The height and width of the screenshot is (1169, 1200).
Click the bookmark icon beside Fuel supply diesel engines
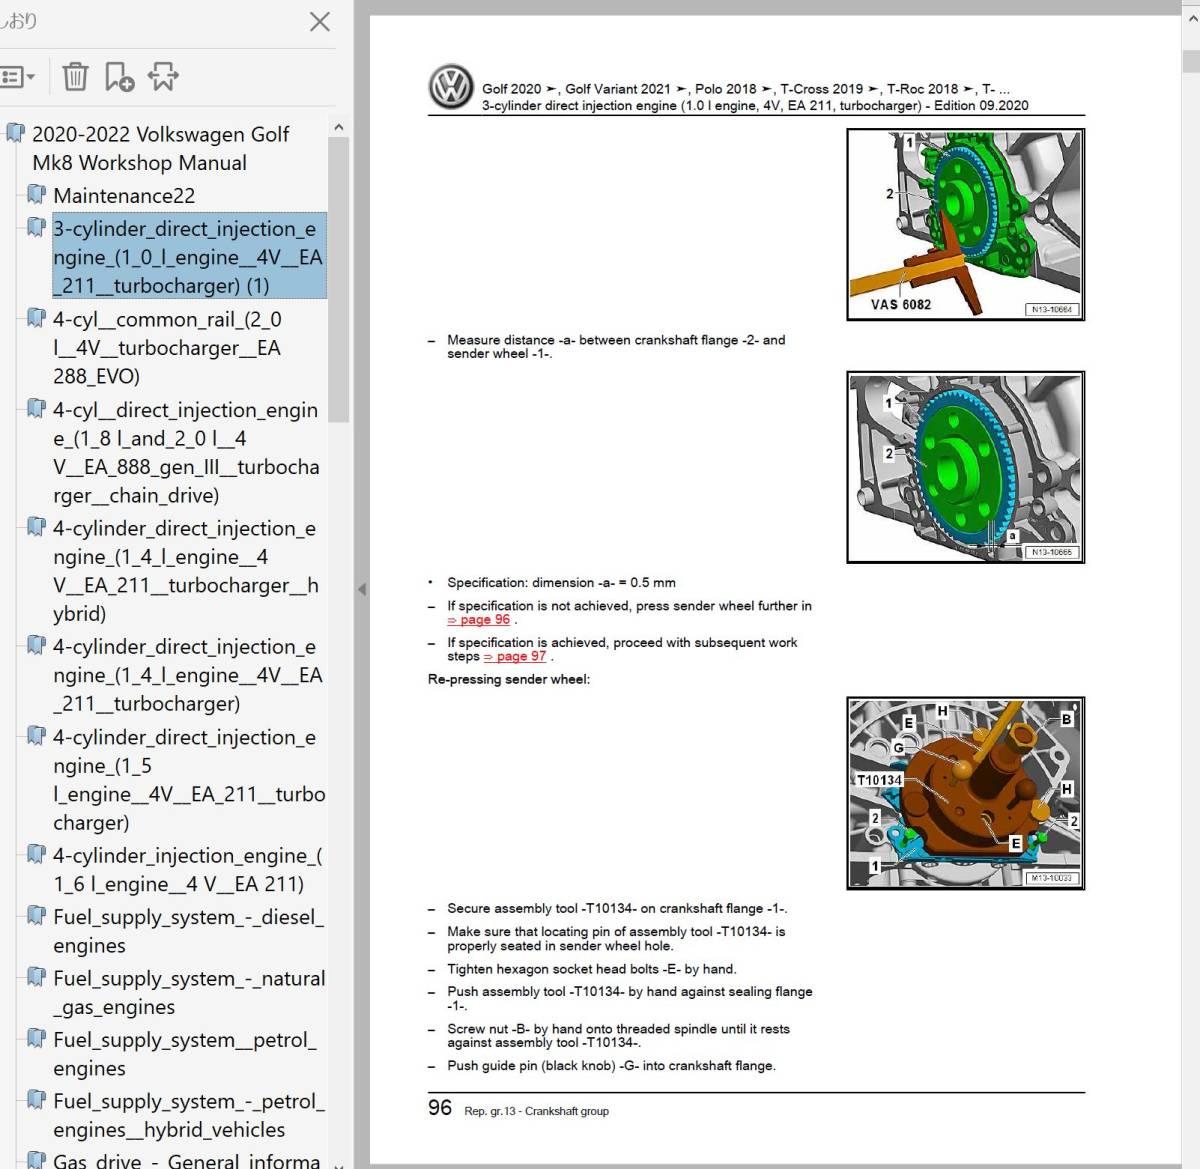click(x=37, y=916)
